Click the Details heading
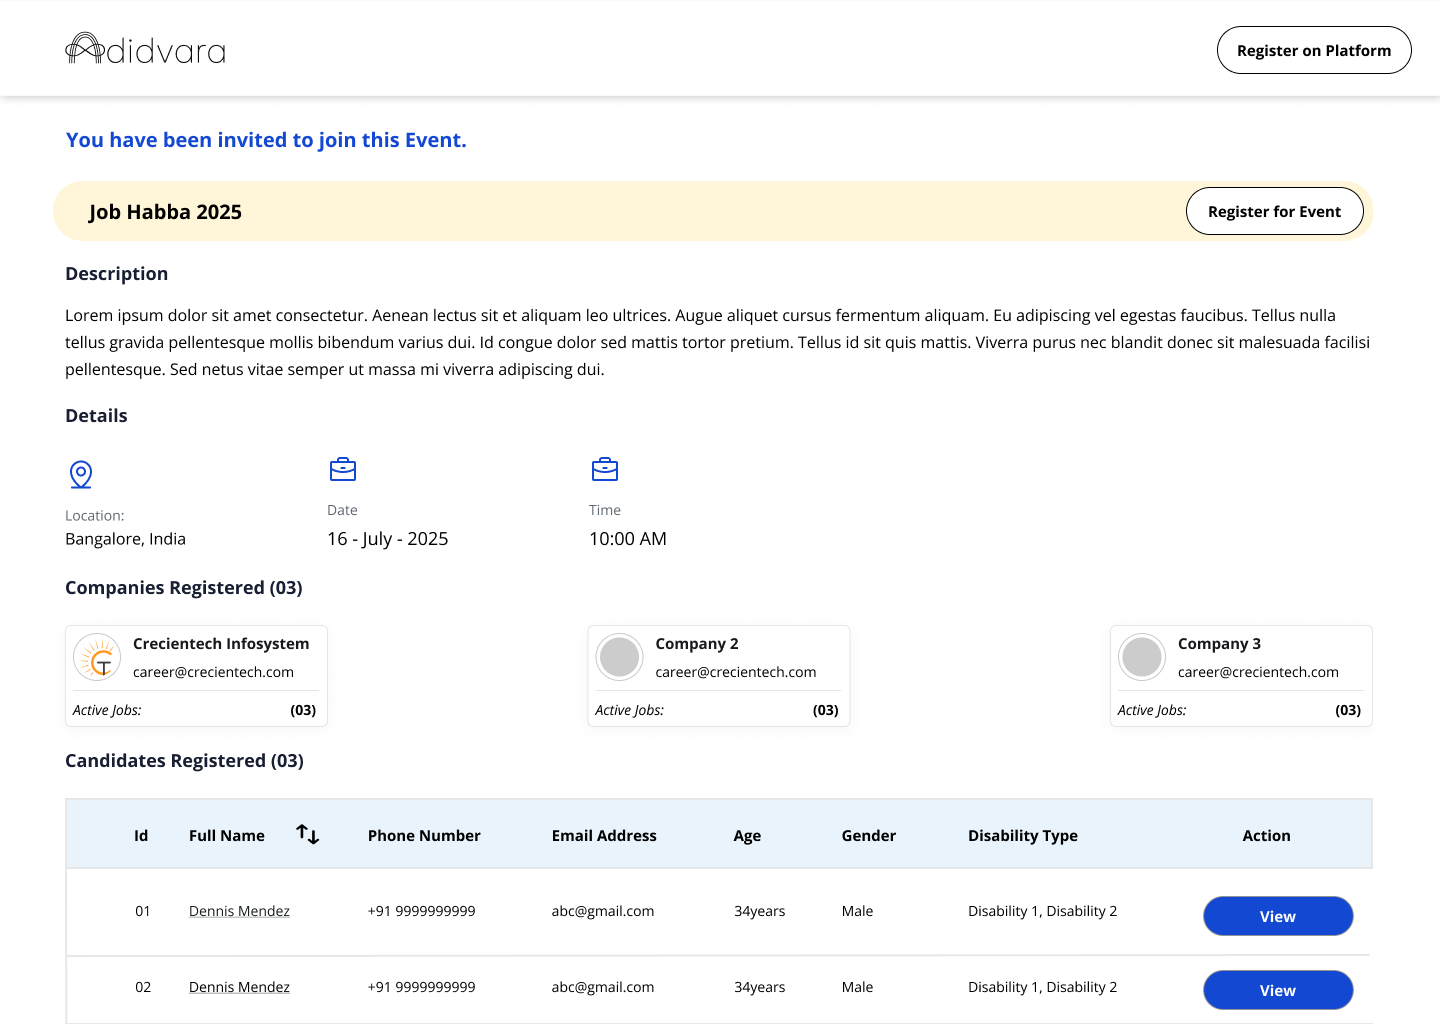 96,416
